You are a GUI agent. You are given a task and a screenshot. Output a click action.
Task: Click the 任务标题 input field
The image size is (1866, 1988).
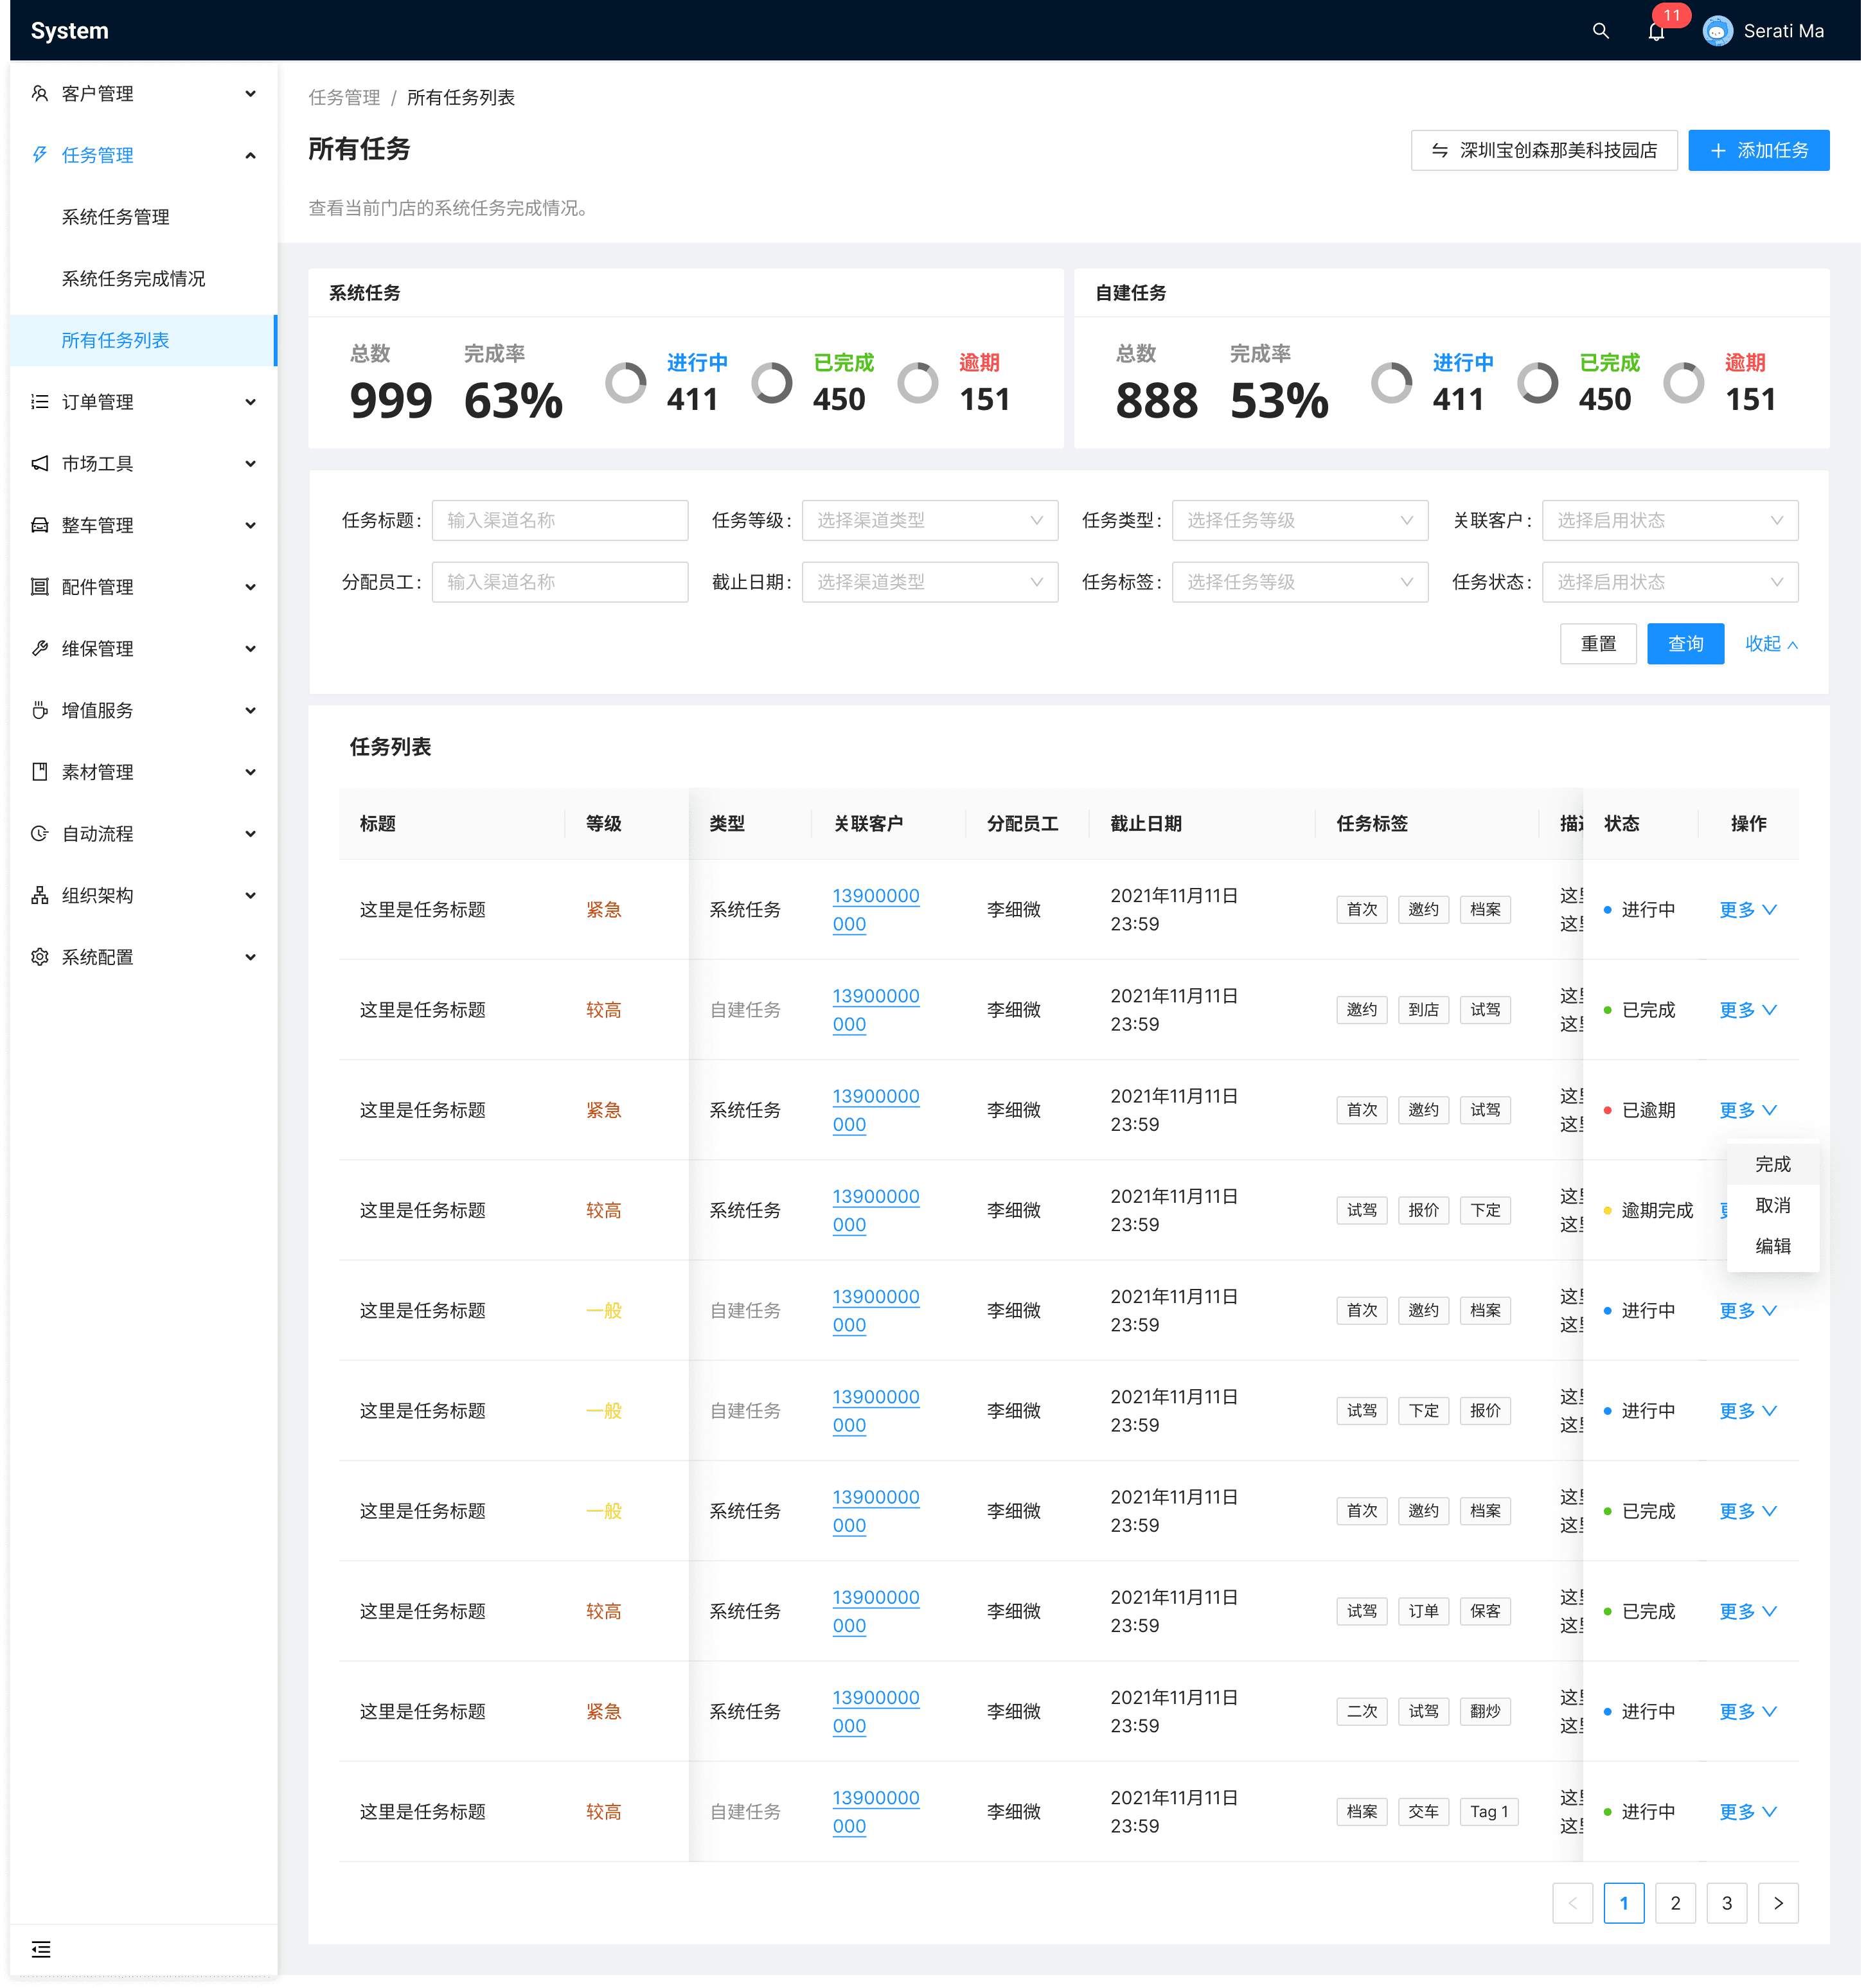(x=559, y=520)
